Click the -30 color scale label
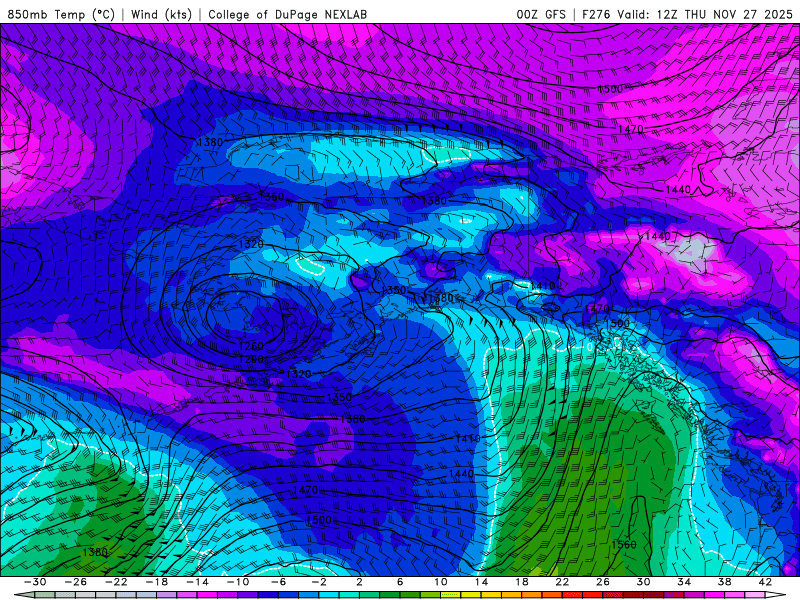 [35, 582]
